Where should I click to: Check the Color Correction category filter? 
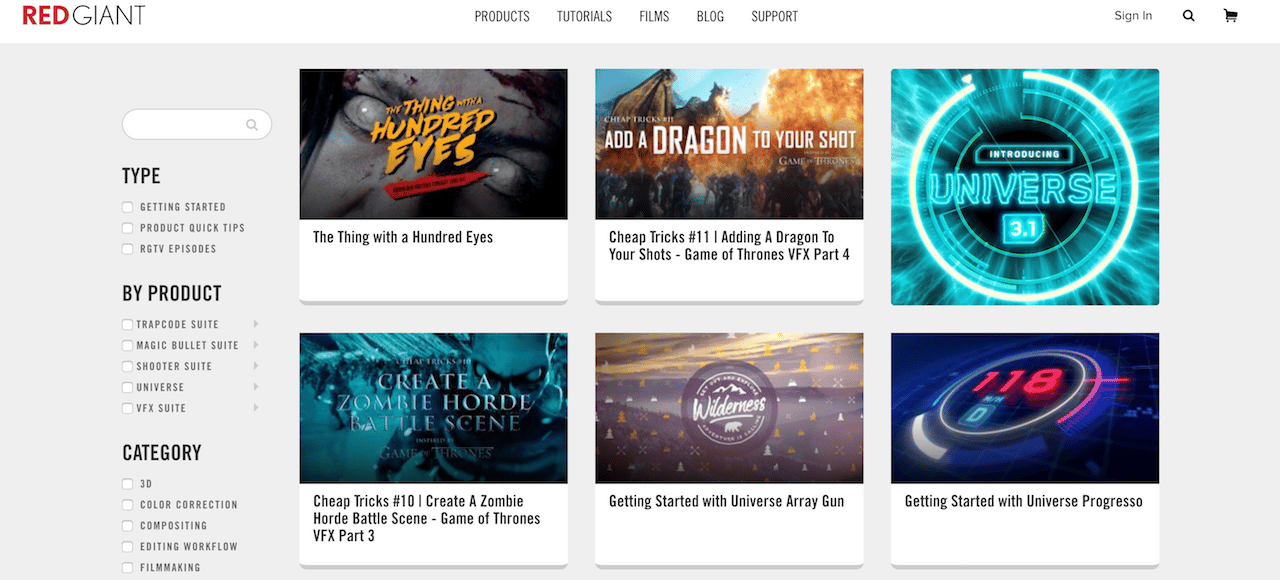pyautogui.click(x=128, y=505)
